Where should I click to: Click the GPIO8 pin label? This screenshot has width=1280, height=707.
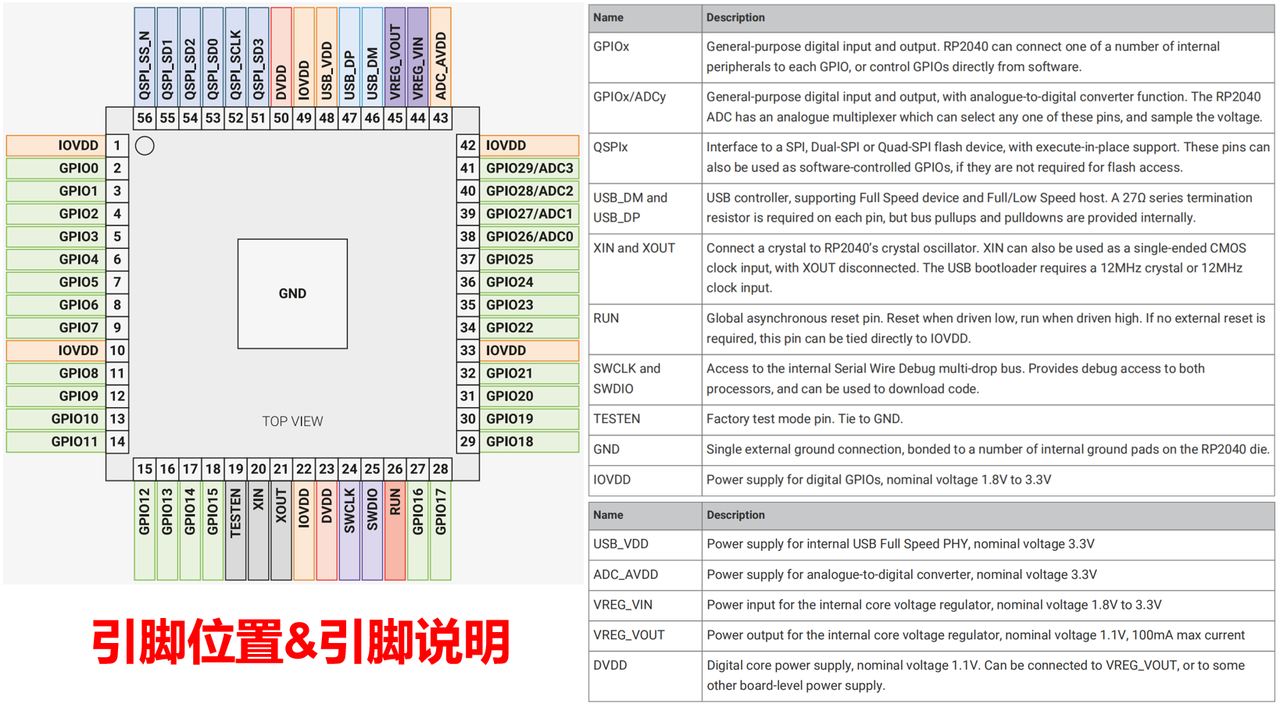click(x=56, y=373)
